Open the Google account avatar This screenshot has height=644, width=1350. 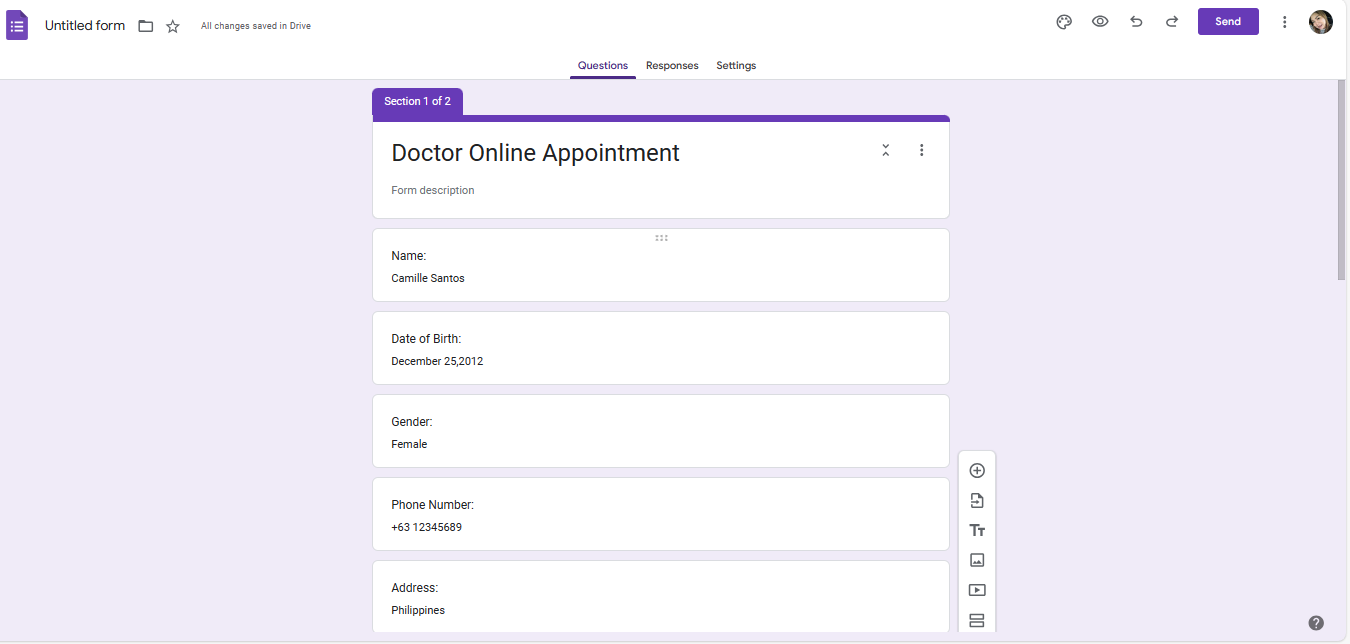pos(1321,22)
